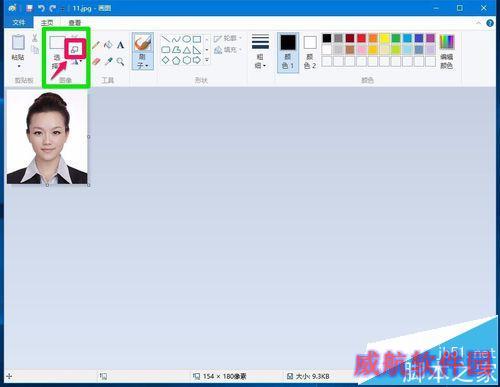The image size is (500, 387).
Task: Click the Edit colors button
Action: point(447,52)
